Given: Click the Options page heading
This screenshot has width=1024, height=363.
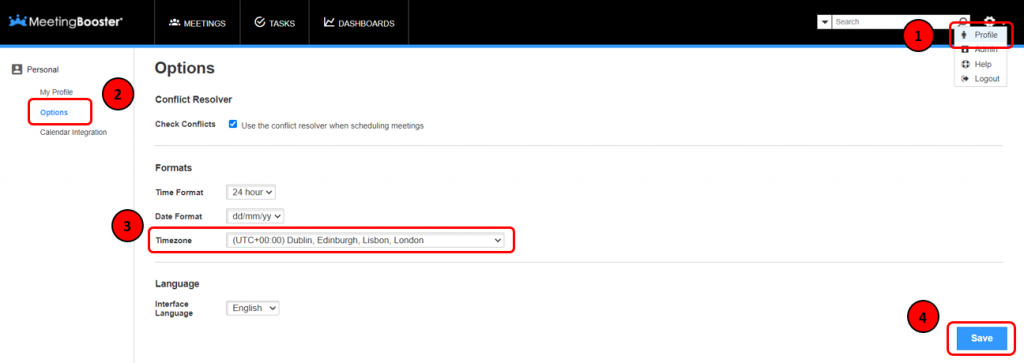Looking at the screenshot, I should coord(185,69).
